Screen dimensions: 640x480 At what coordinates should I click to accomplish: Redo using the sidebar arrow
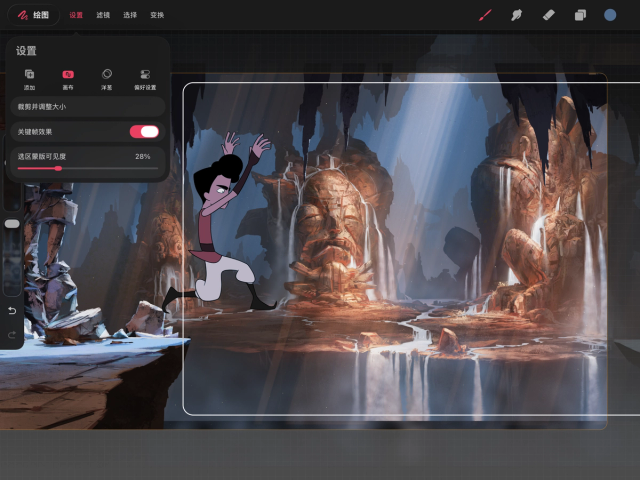pos(12,335)
